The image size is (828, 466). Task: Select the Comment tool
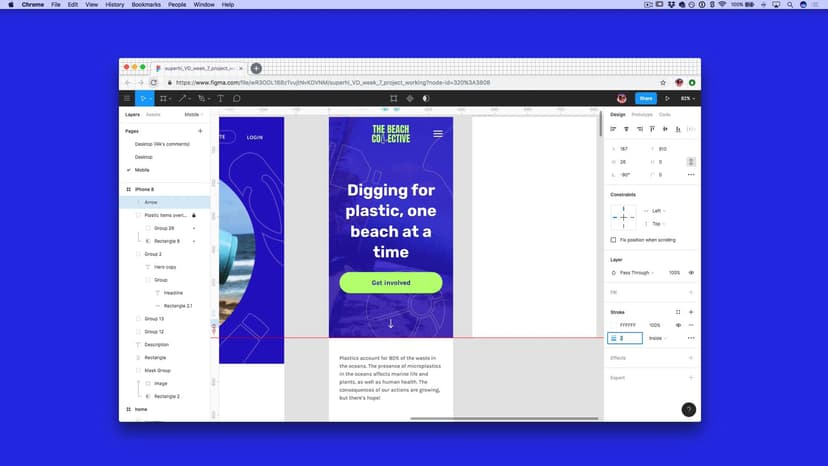[x=237, y=98]
